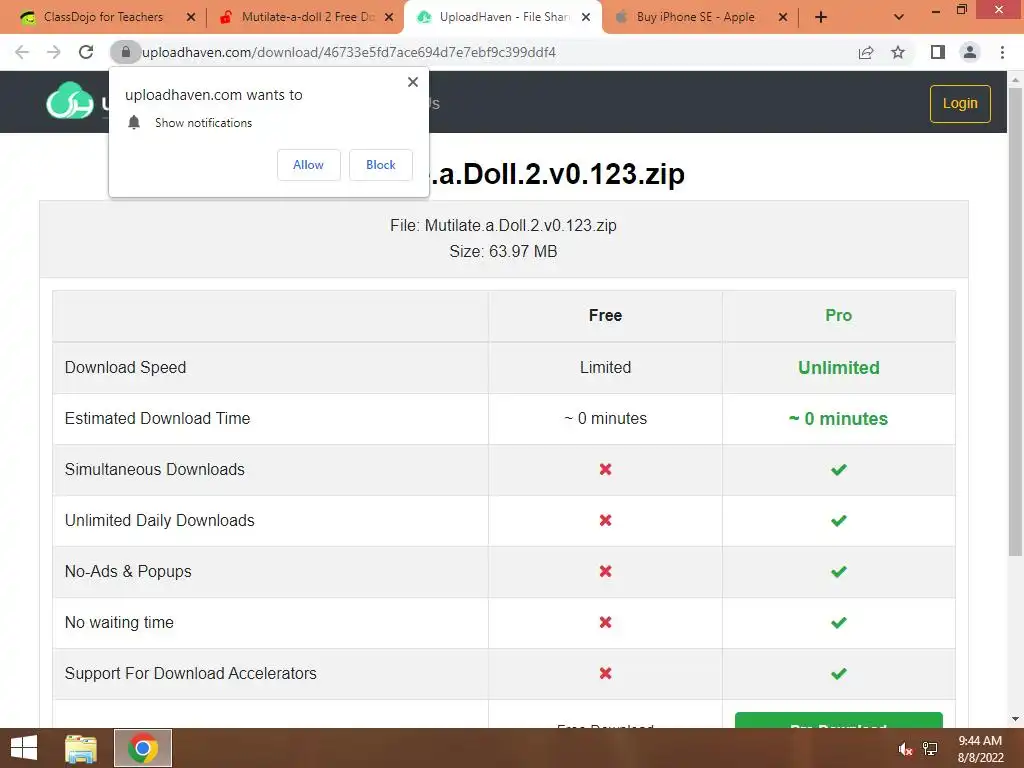This screenshot has width=1024, height=768.
Task: Click the page vertical scrollbar thumb
Action: (1015, 321)
